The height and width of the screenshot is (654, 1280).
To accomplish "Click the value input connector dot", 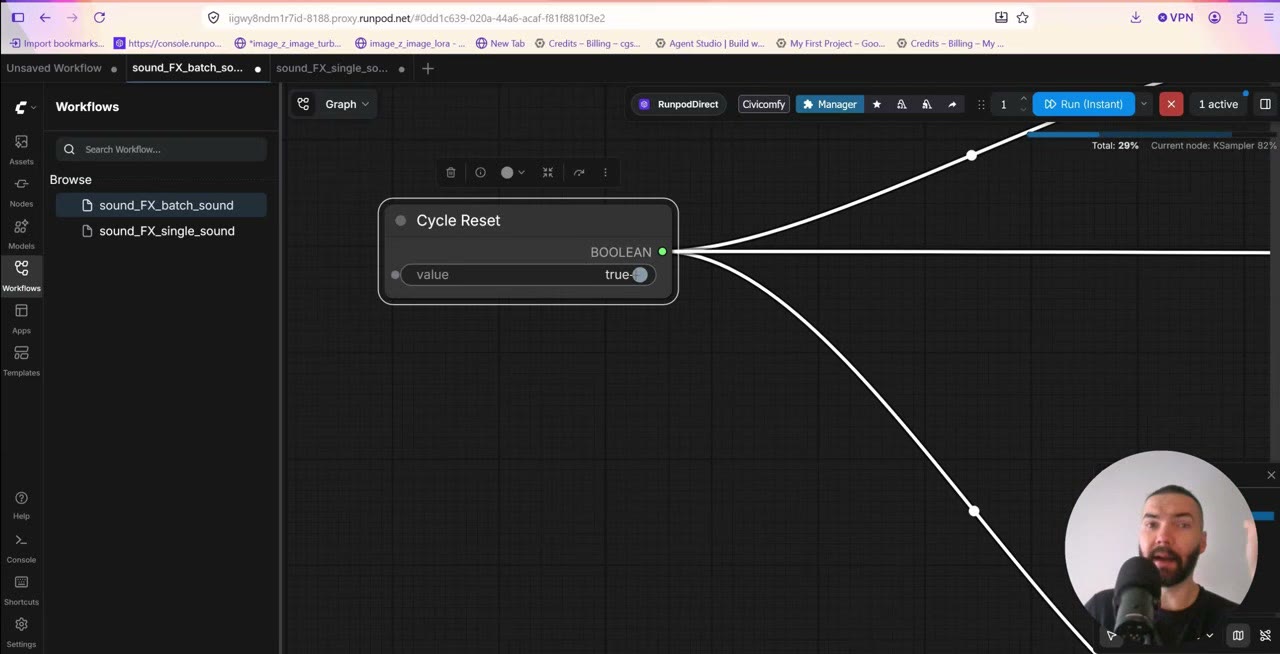I will coord(395,274).
